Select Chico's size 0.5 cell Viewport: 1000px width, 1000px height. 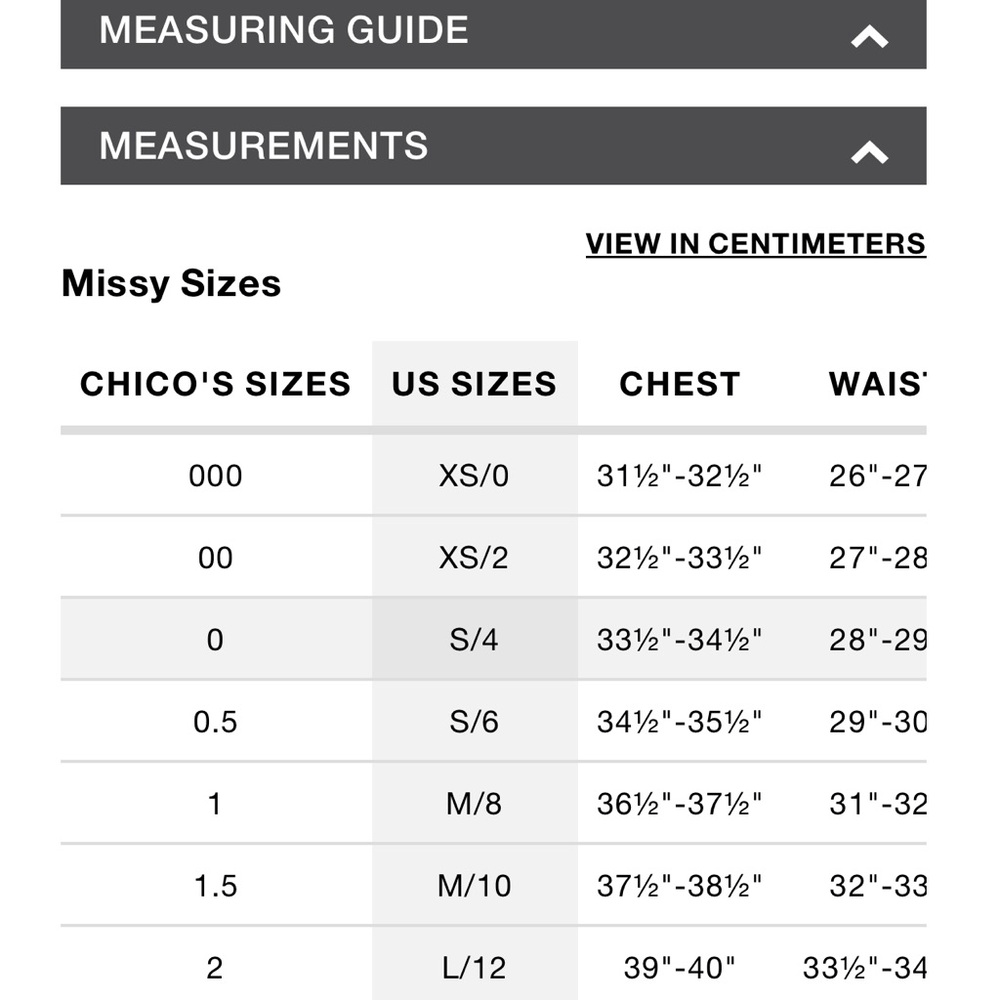click(215, 722)
